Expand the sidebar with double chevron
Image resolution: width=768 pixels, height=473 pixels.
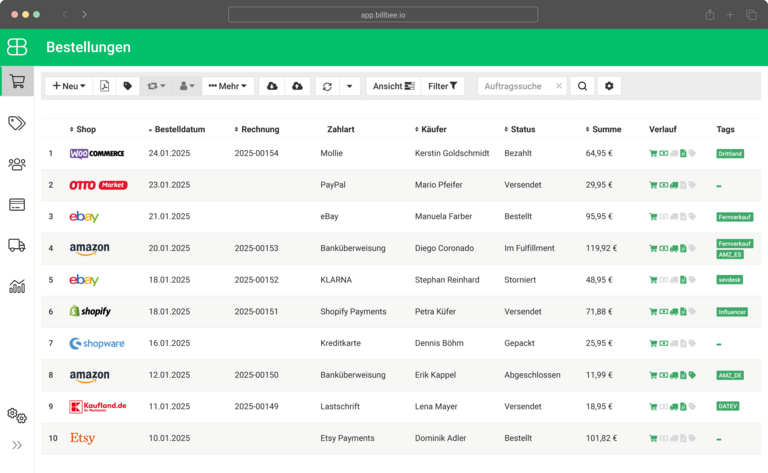pyautogui.click(x=17, y=445)
